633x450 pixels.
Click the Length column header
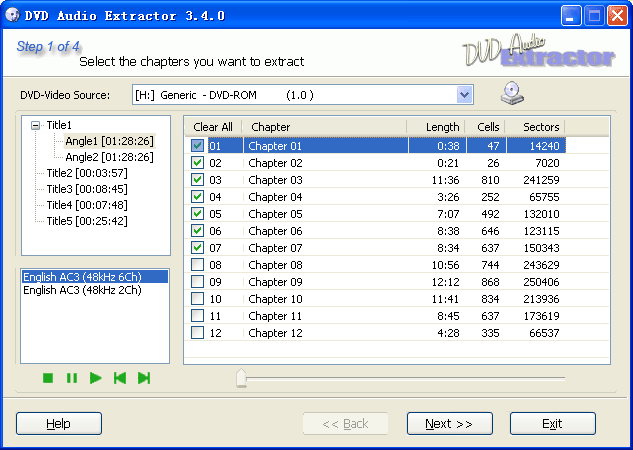tap(436, 127)
